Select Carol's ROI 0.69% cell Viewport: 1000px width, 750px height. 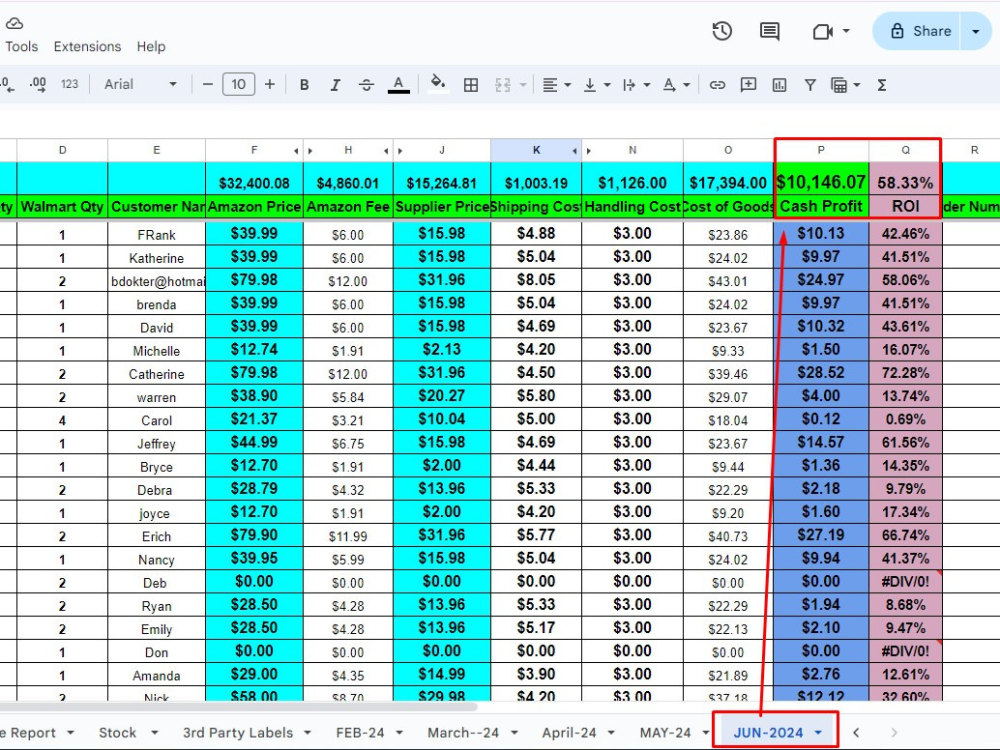[x=906, y=420]
